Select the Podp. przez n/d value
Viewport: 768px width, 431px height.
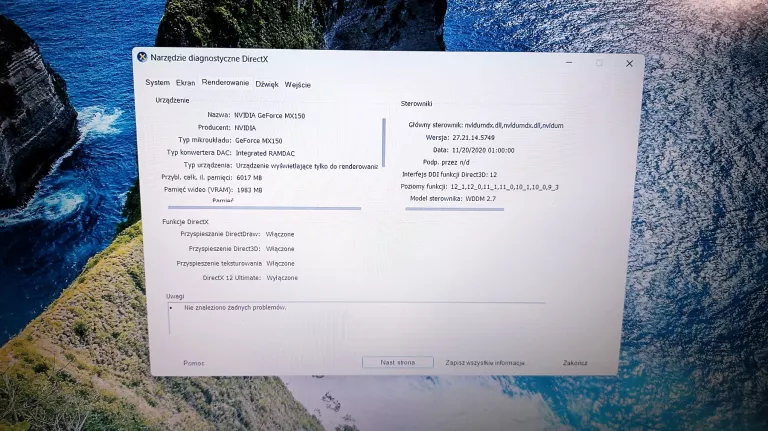464,162
